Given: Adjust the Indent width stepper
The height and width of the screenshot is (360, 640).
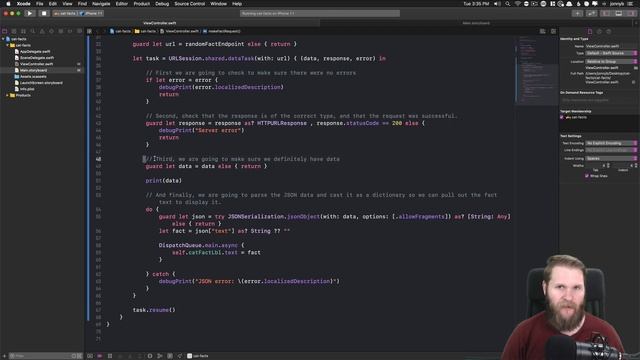Looking at the screenshot, I should 636,165.
